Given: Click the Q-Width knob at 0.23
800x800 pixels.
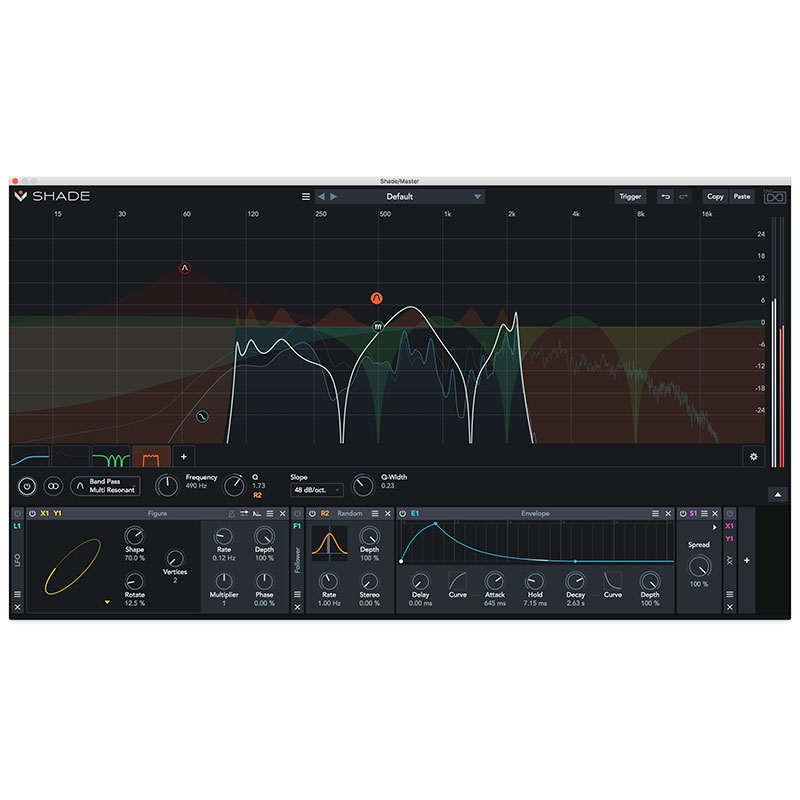Looking at the screenshot, I should tap(363, 486).
